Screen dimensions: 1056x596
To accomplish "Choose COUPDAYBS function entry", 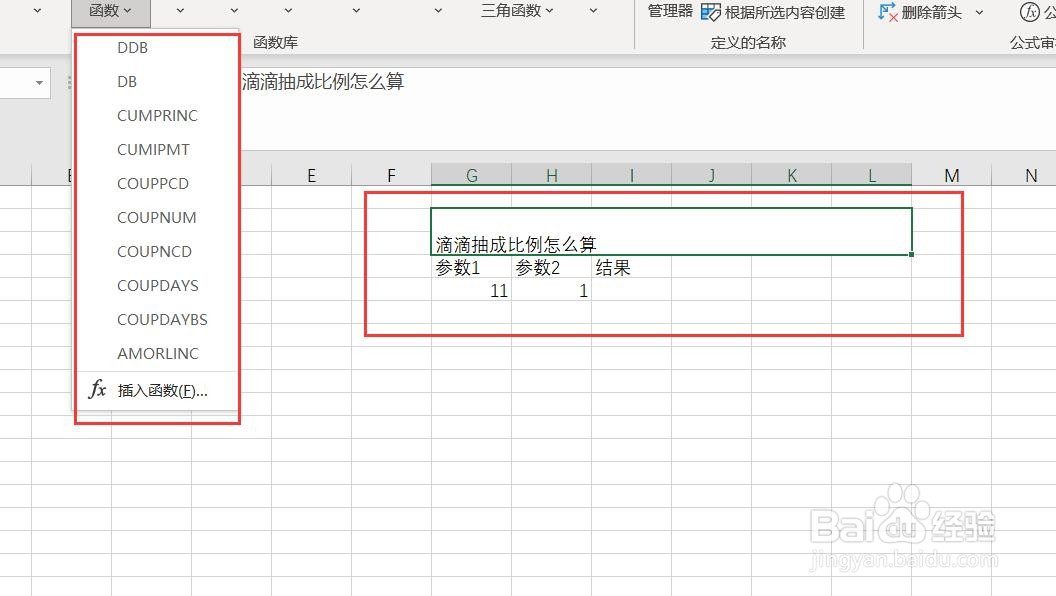I will [x=162, y=319].
